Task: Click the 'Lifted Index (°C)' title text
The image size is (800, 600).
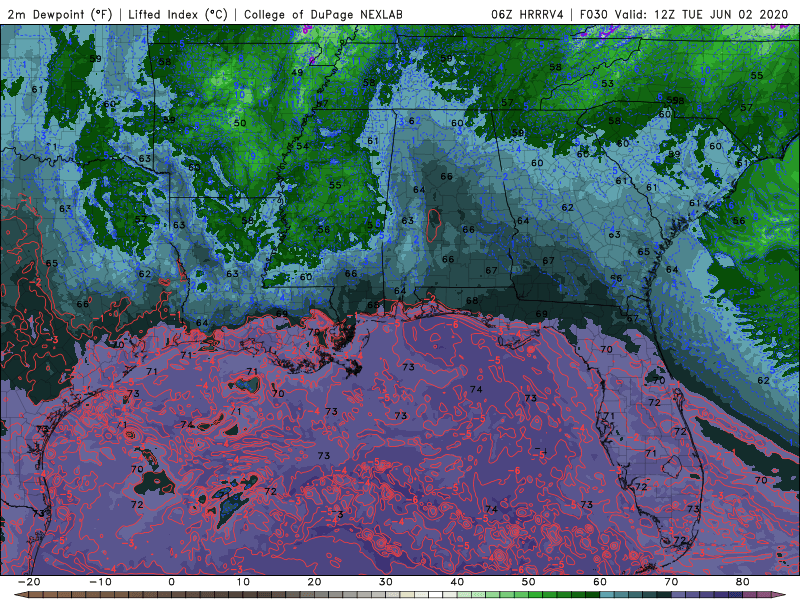Action: (x=178, y=15)
